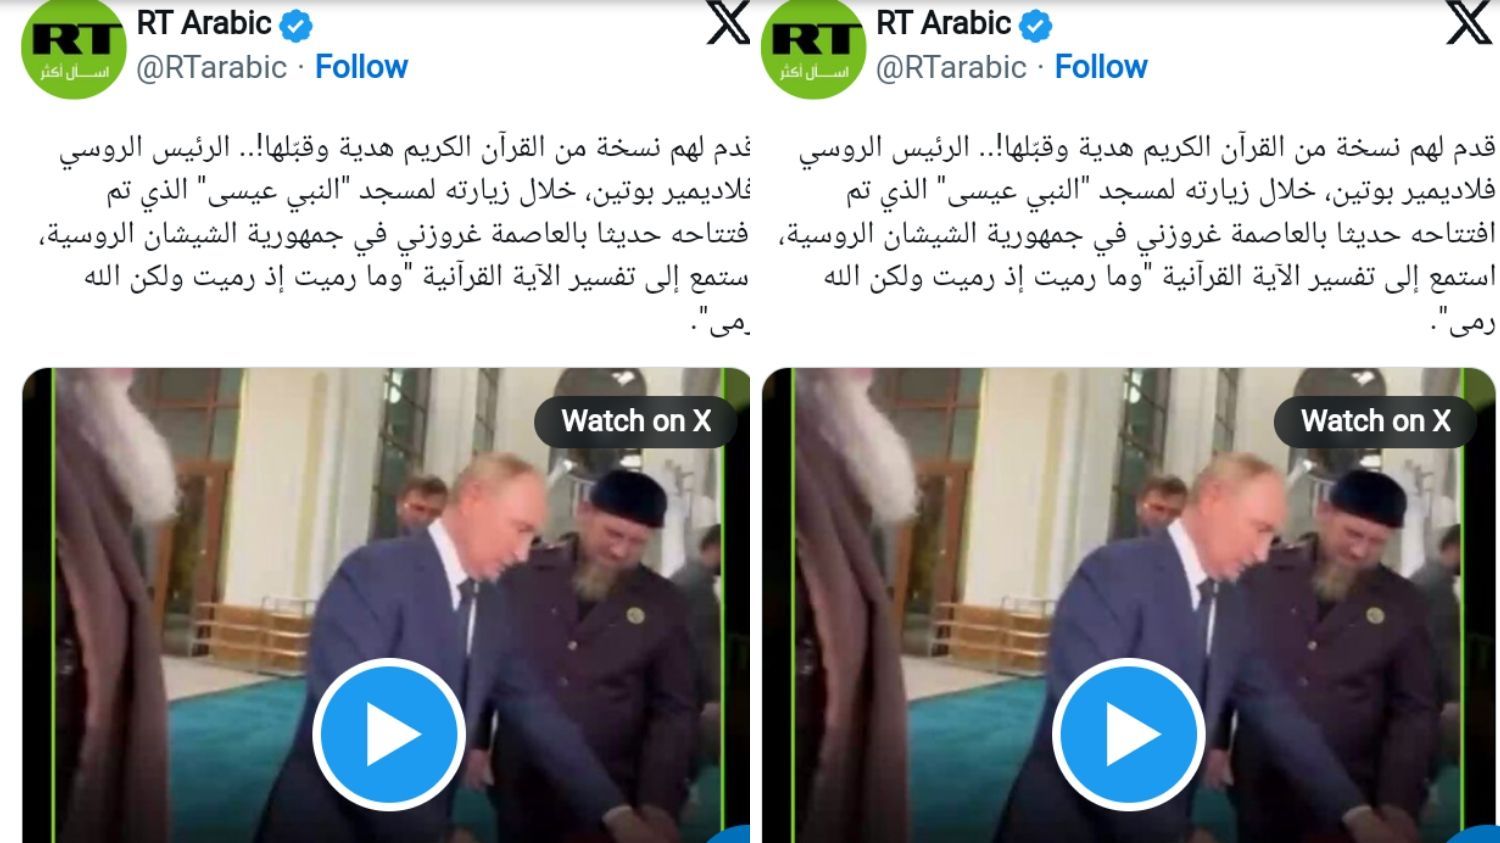This screenshot has height=843, width=1500.
Task: Follow @RTarabic from the second tweet
Action: pyautogui.click(x=1101, y=67)
